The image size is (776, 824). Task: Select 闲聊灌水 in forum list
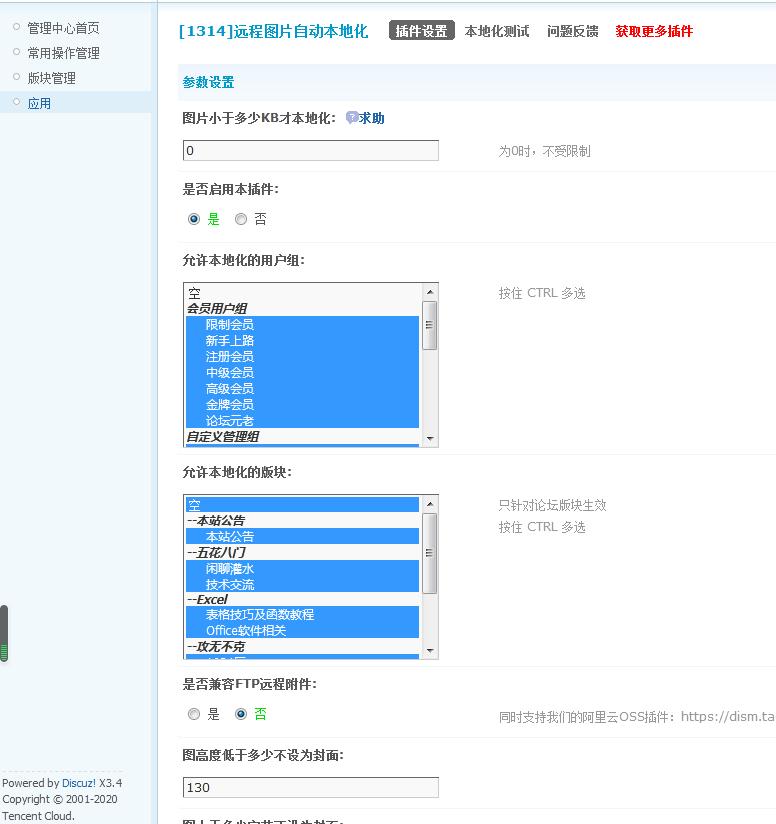coord(302,569)
